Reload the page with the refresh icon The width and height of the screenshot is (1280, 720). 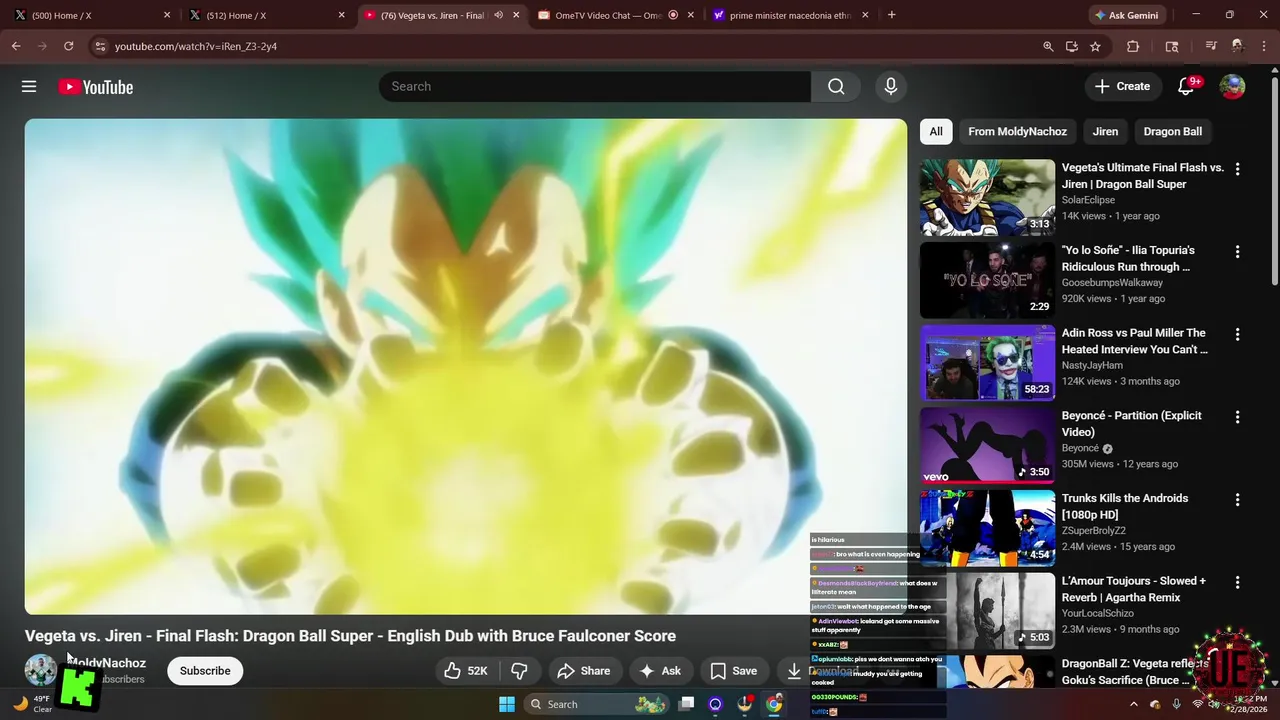68,46
